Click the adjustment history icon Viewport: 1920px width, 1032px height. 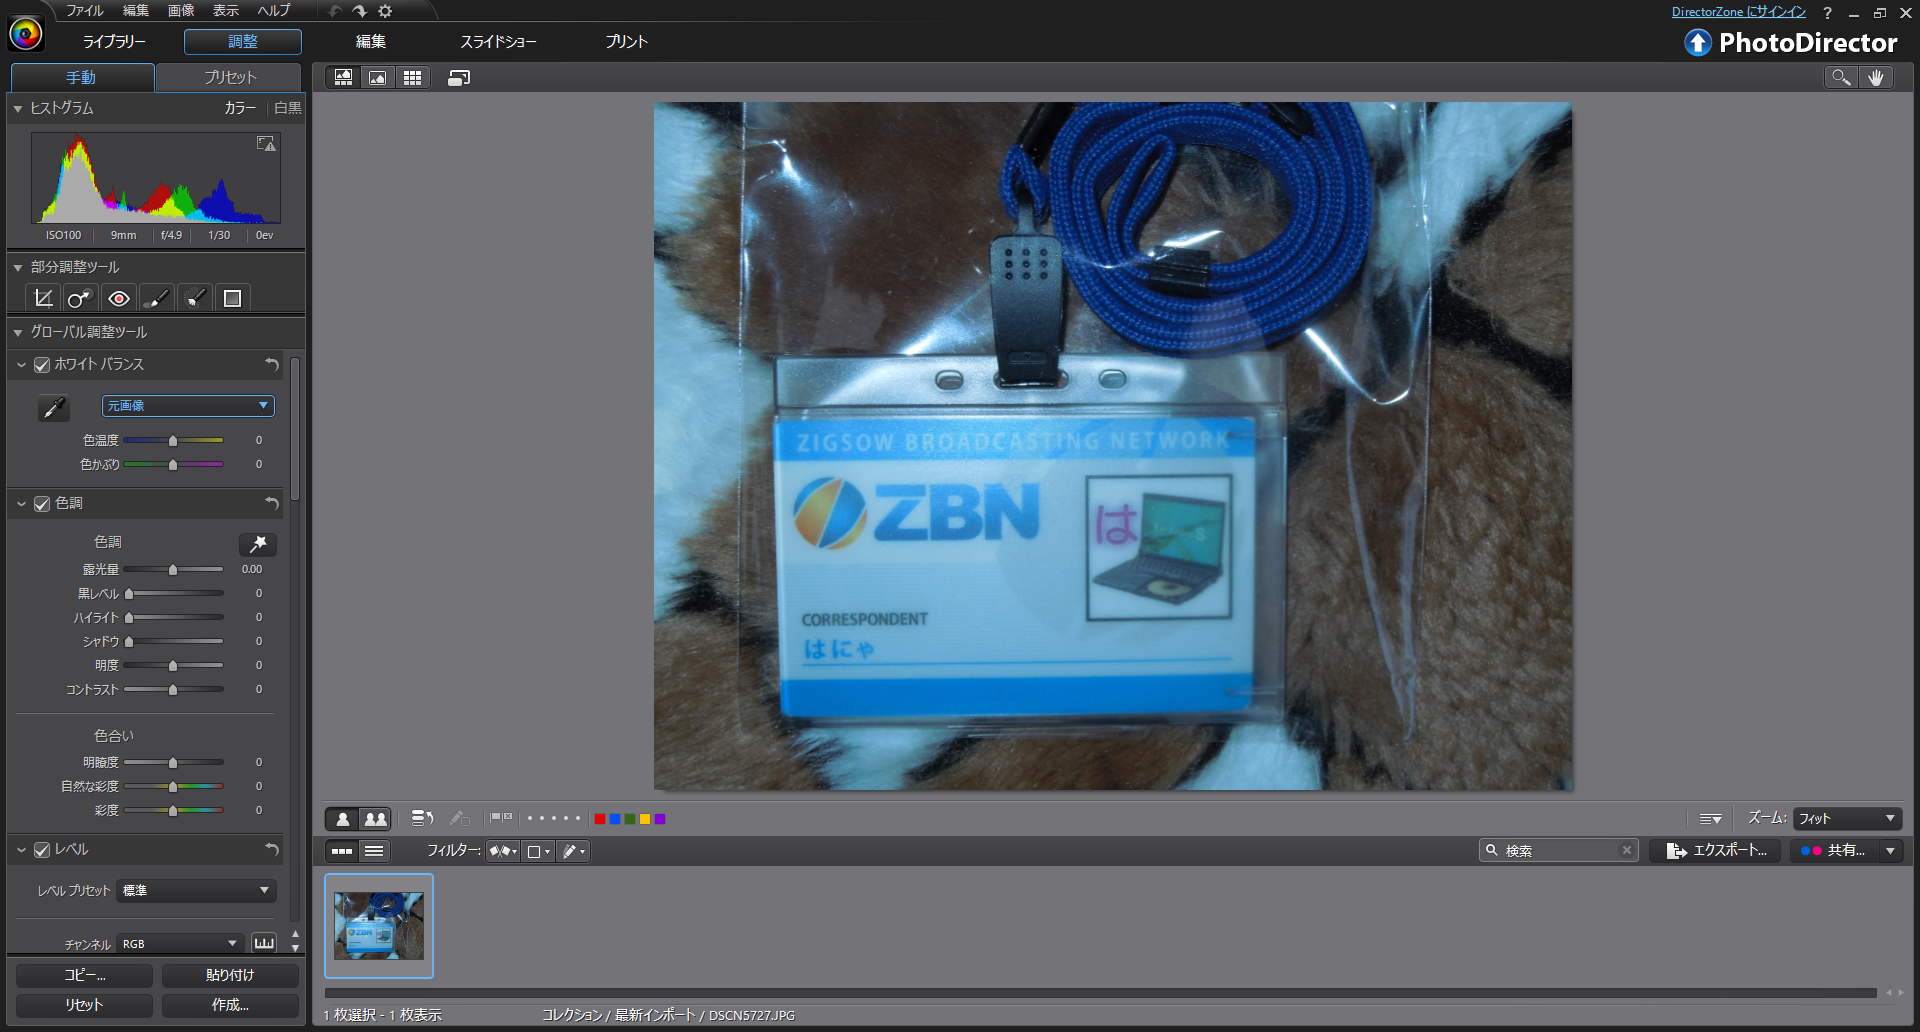tap(422, 819)
